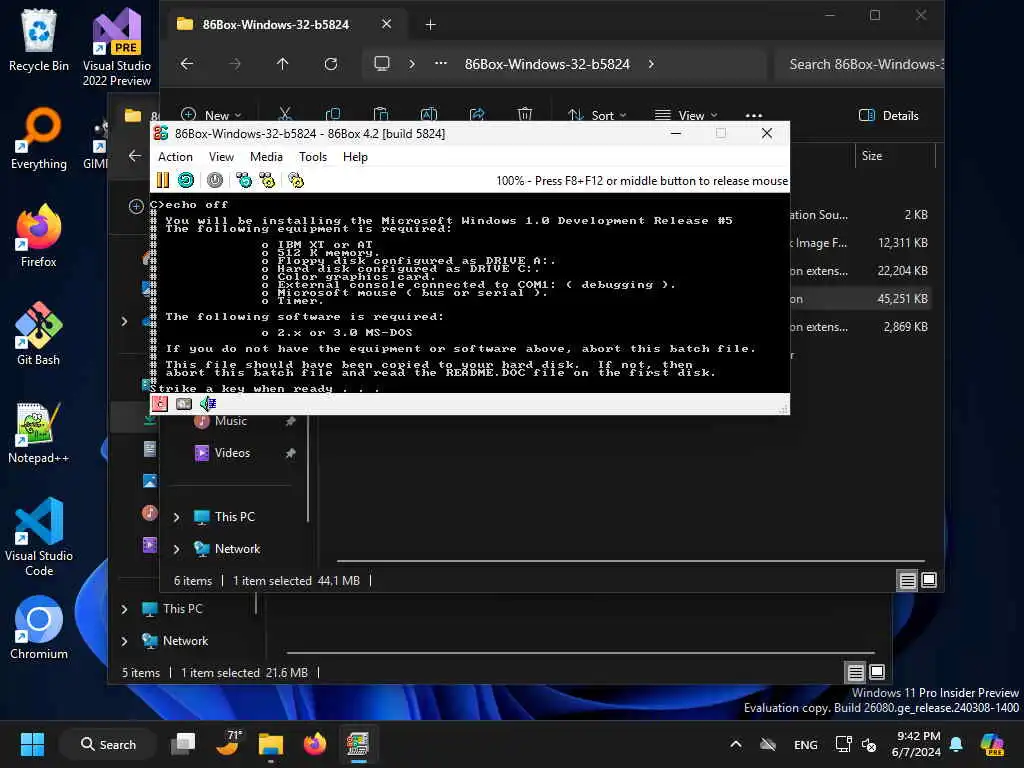
Task: Open the Media menu in 86Box
Action: coord(266,157)
